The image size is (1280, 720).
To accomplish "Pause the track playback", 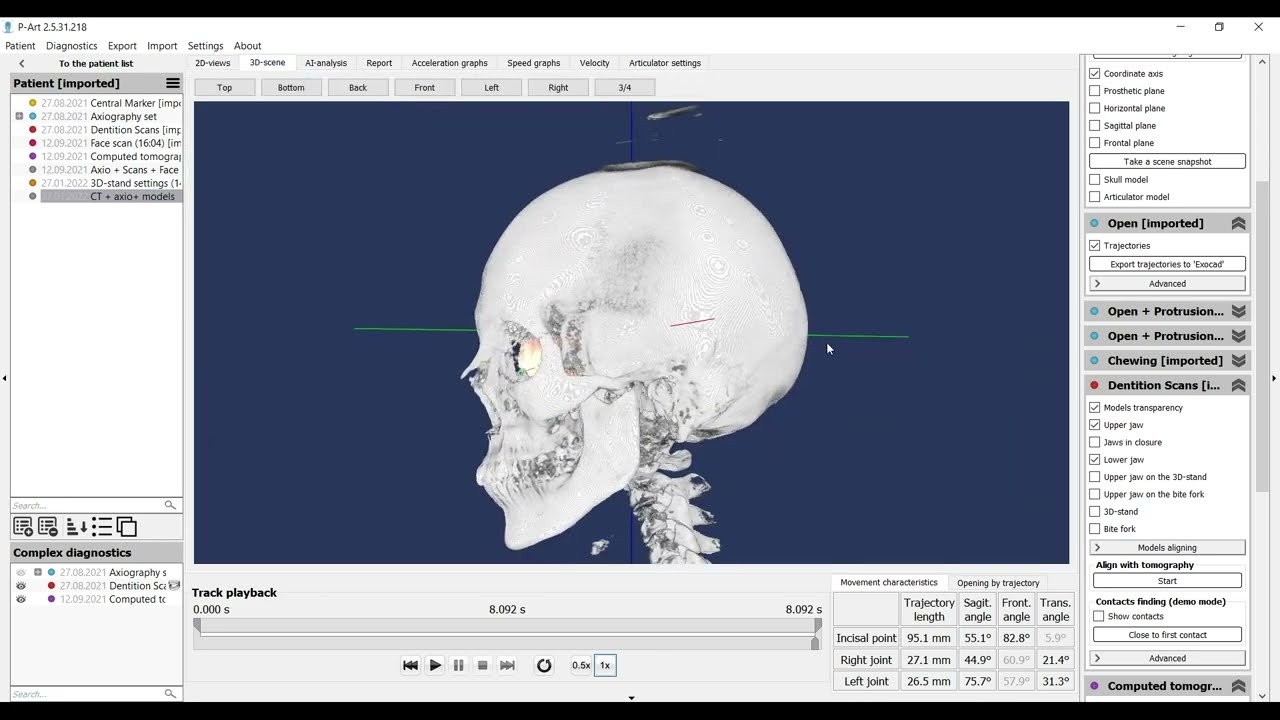I will pyautogui.click(x=459, y=665).
